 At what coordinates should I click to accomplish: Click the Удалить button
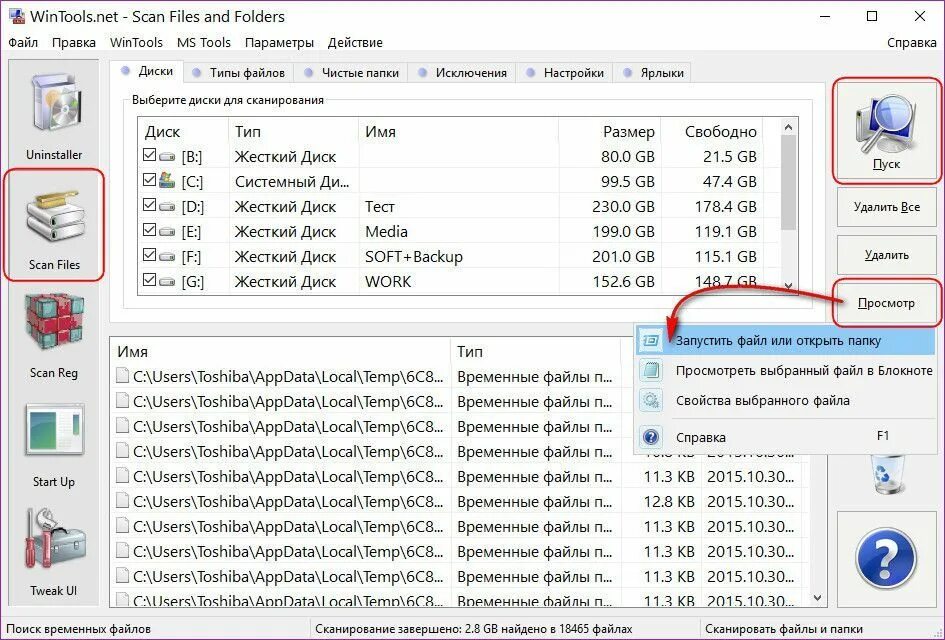click(886, 255)
